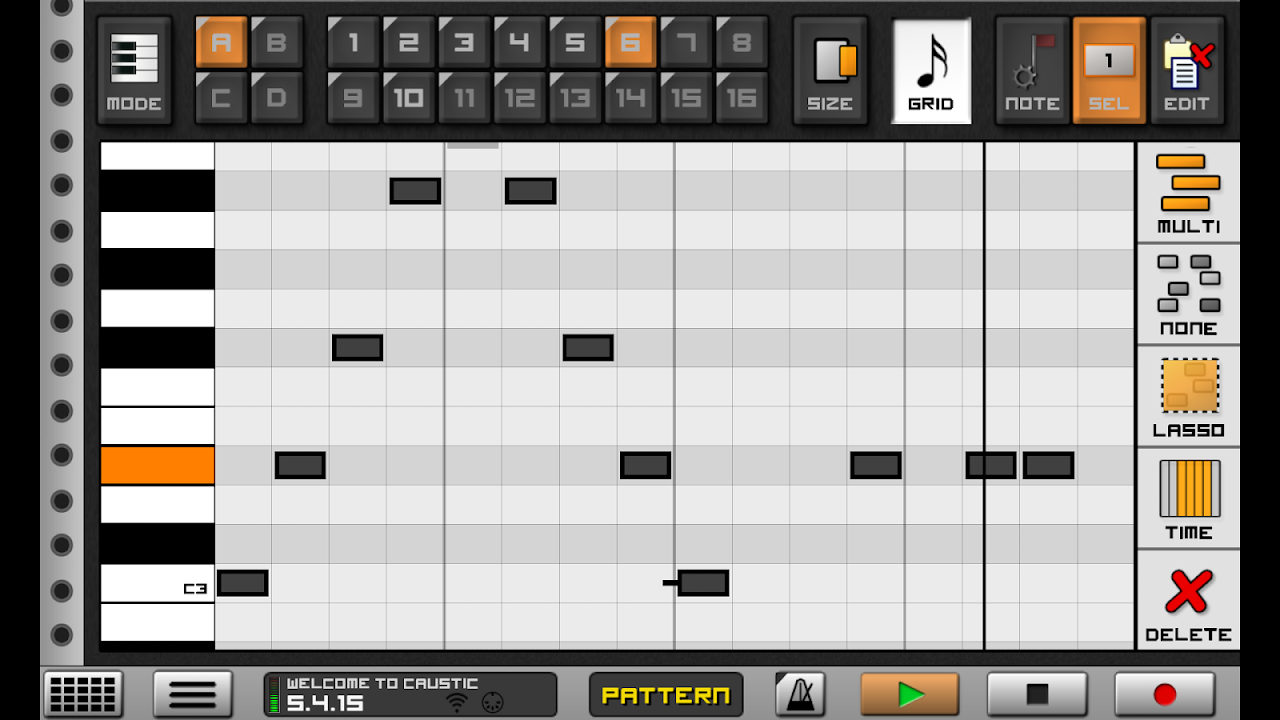Click the GRID note editing icon

tap(930, 70)
